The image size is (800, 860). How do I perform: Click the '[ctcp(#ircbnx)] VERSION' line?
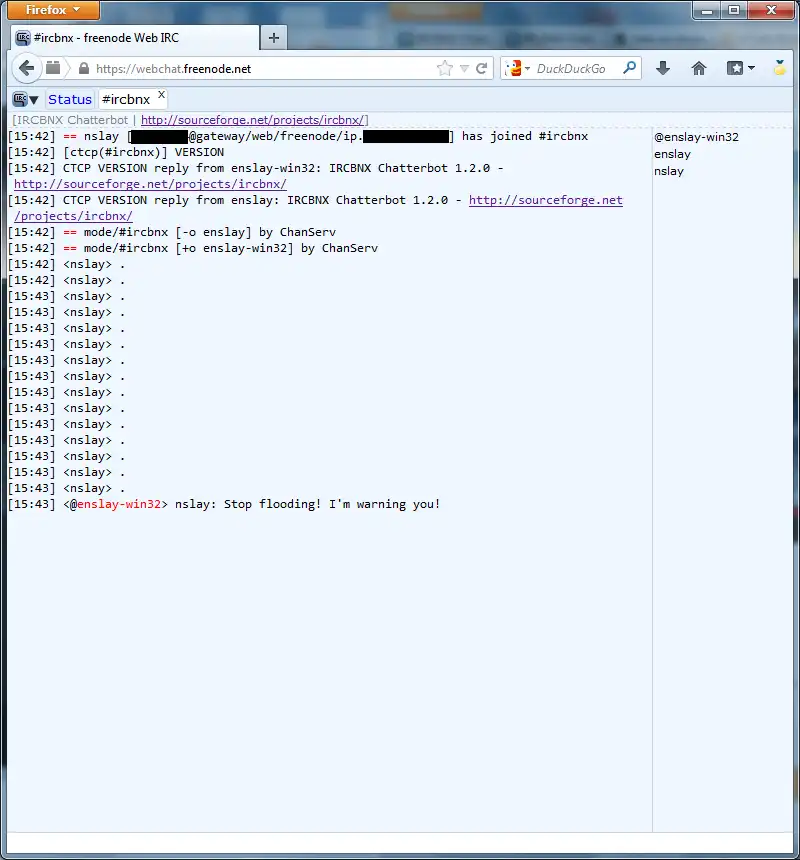coord(116,152)
